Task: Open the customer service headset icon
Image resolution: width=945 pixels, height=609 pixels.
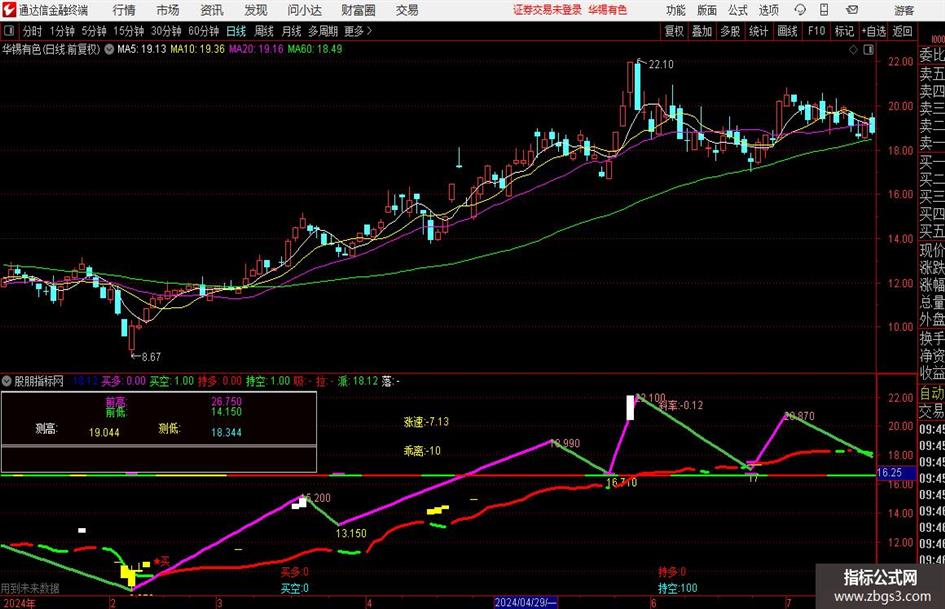Action: pyautogui.click(x=800, y=10)
